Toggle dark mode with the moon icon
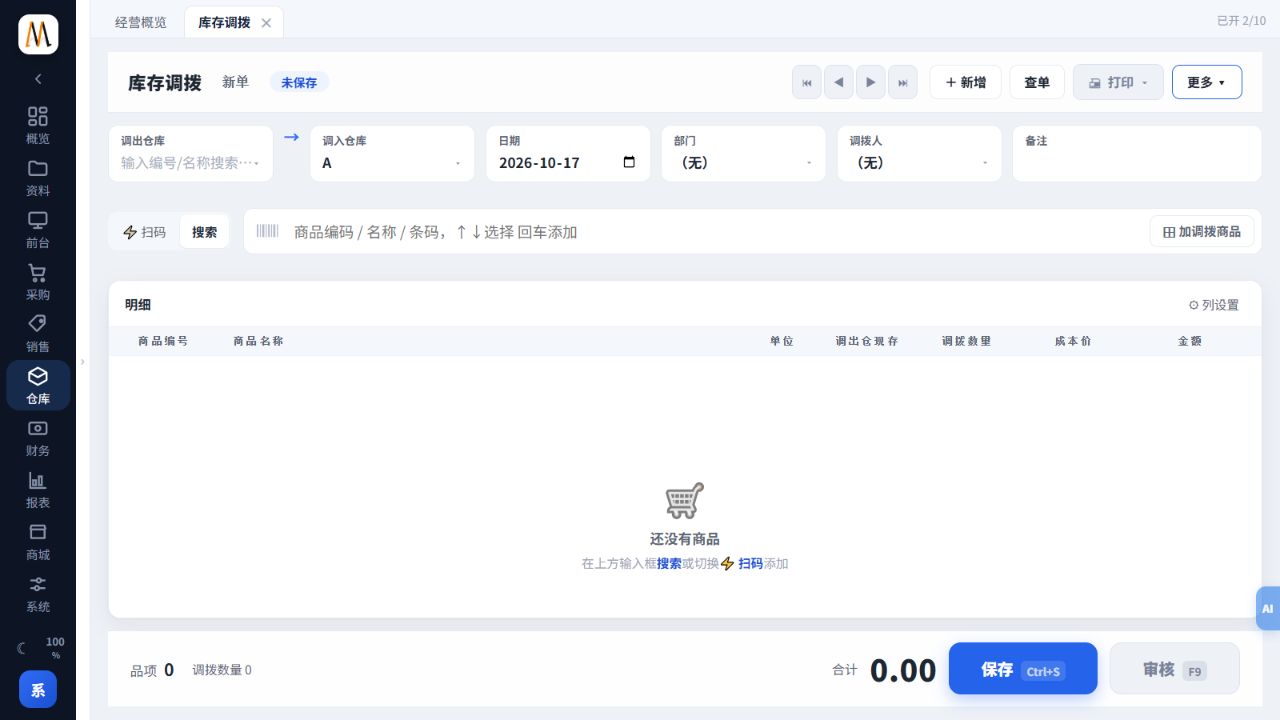 point(22,648)
